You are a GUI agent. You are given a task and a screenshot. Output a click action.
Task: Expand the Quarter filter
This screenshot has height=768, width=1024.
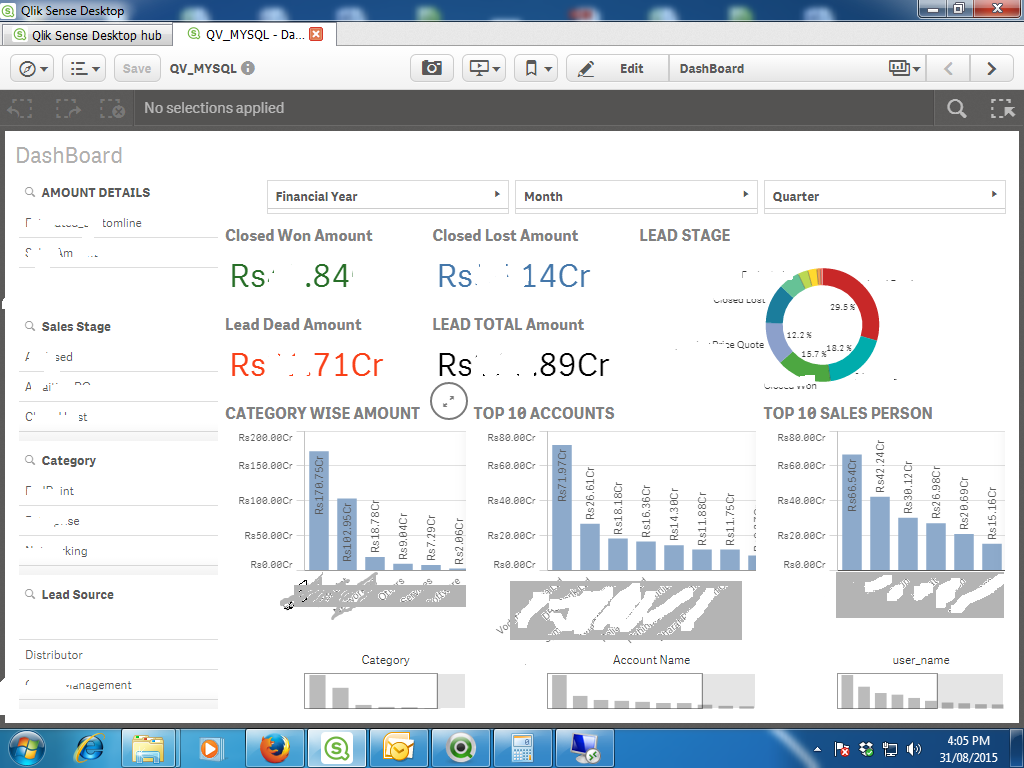(x=884, y=196)
